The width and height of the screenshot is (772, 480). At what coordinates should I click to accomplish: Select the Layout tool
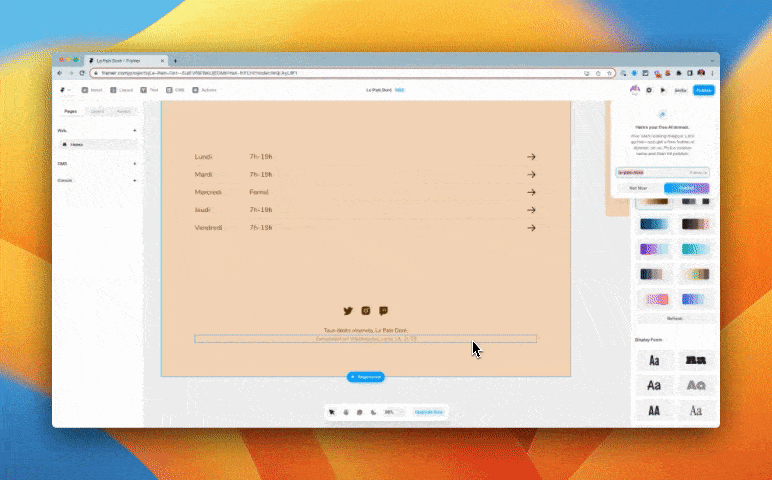pyautogui.click(x=121, y=90)
